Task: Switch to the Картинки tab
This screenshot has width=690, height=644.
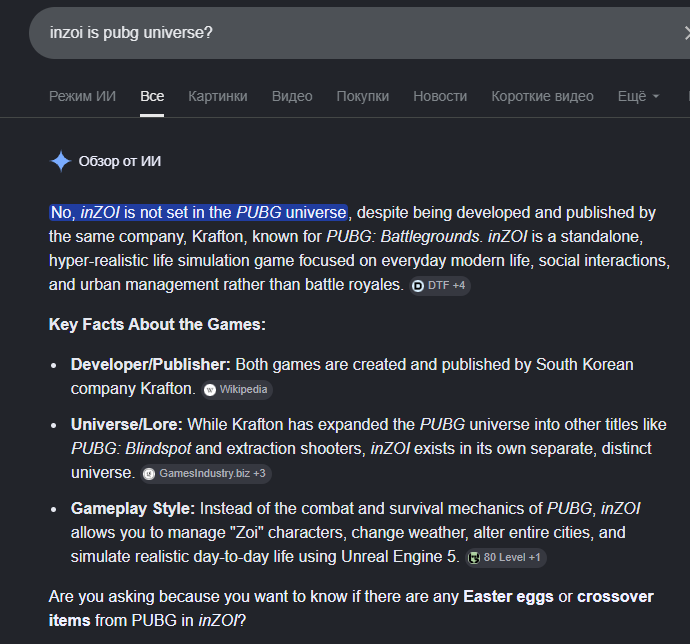Action: coord(218,96)
